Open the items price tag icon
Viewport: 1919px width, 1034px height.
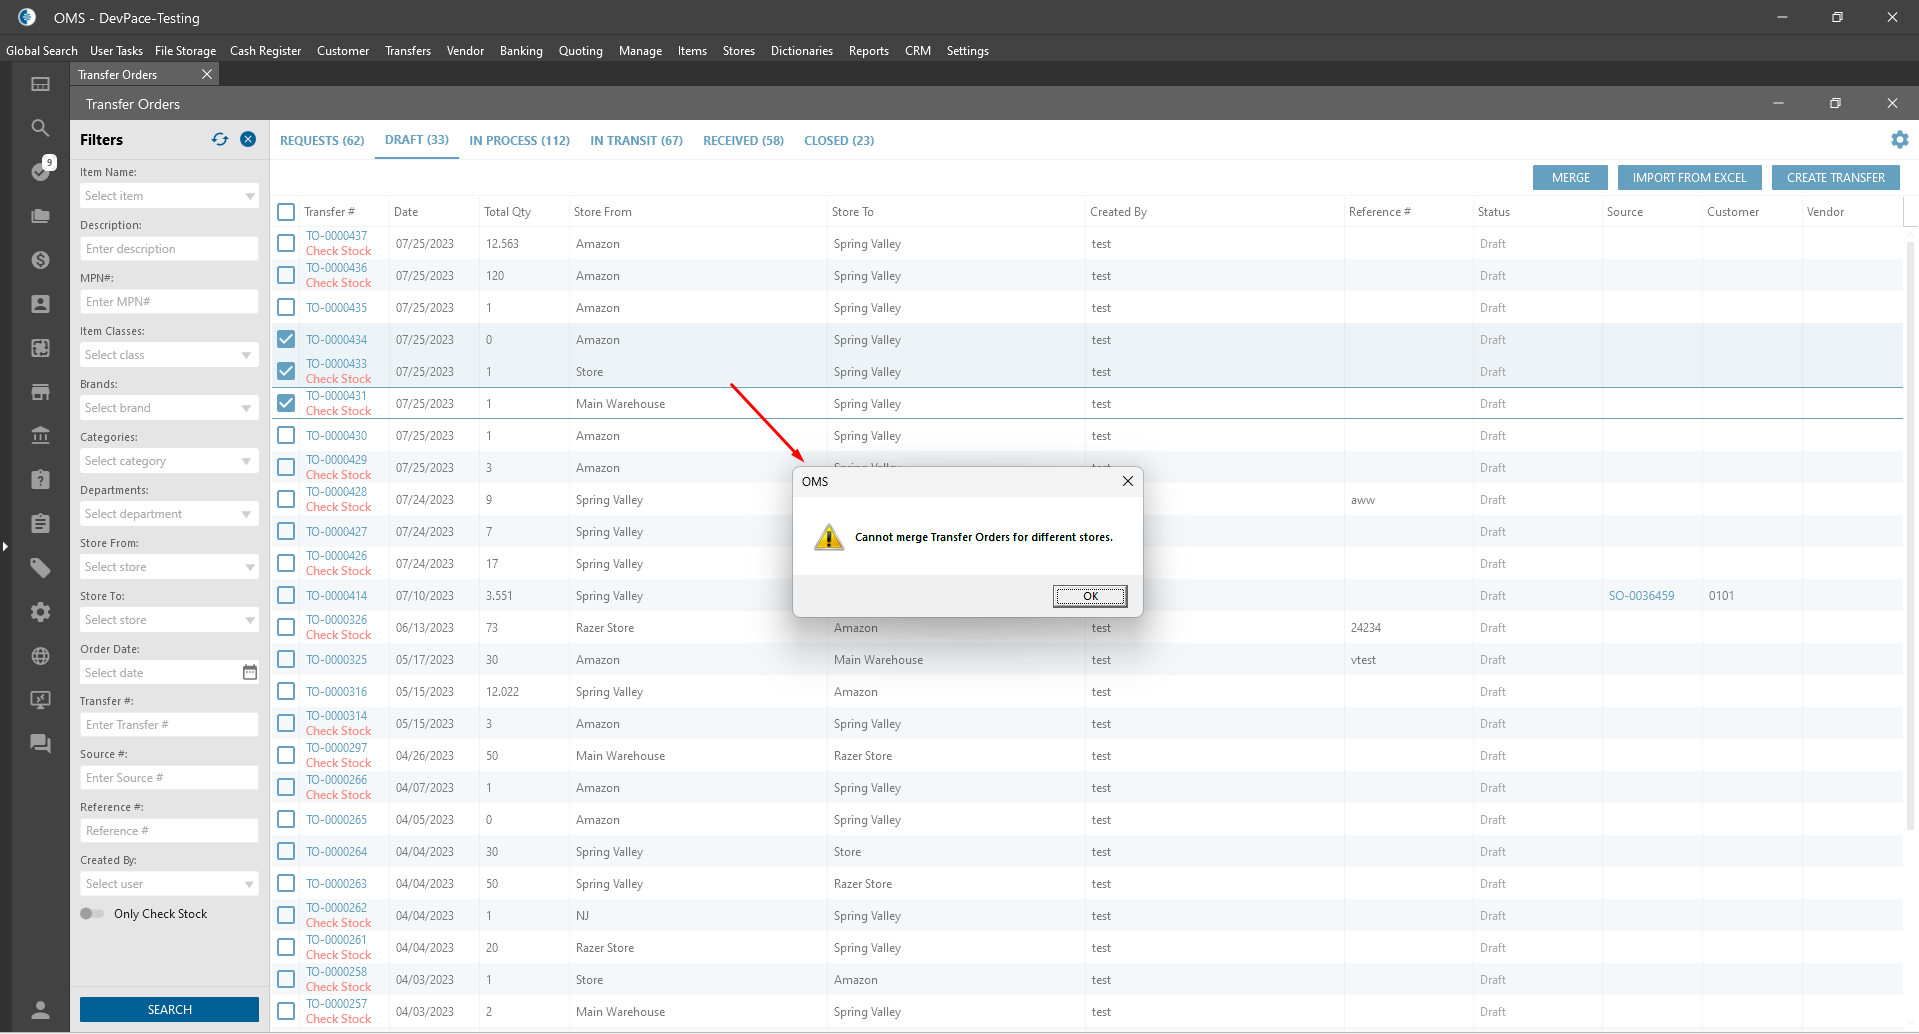click(40, 568)
